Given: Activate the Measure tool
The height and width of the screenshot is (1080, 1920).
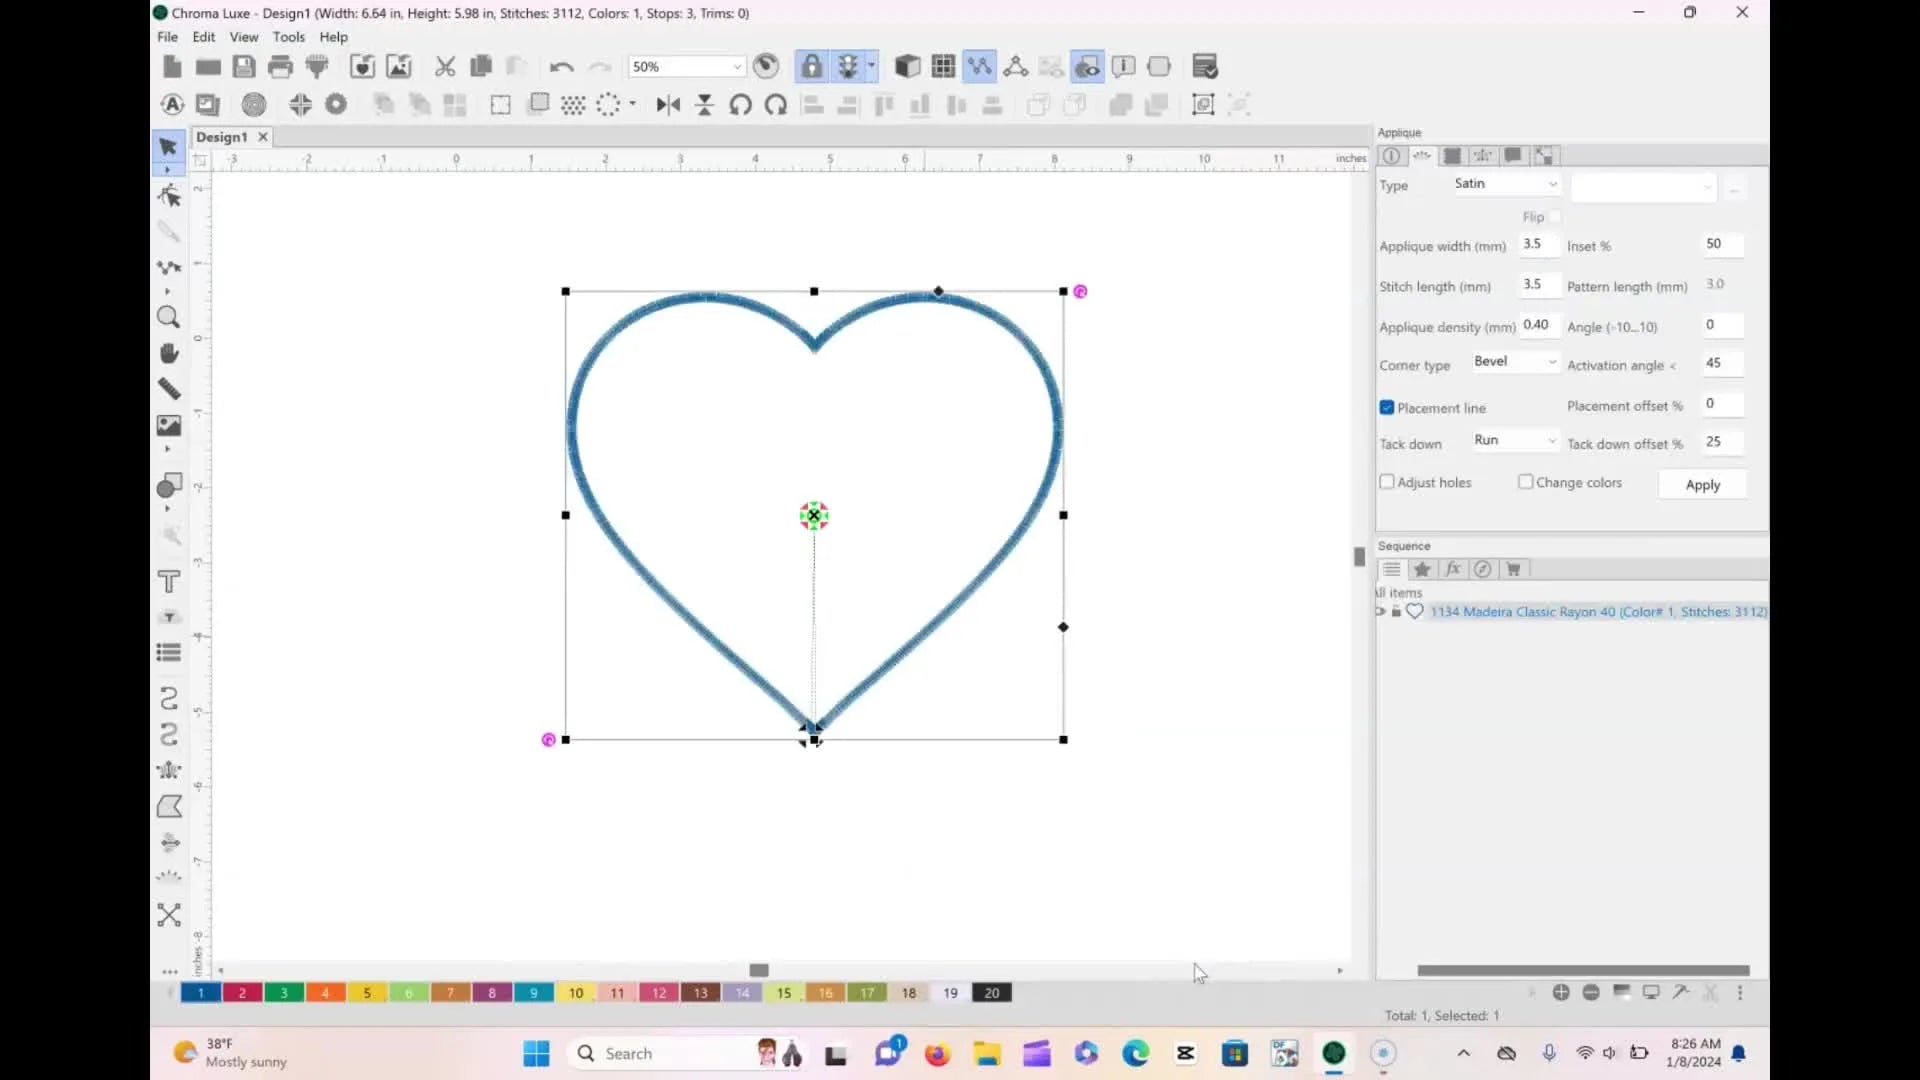Looking at the screenshot, I should (168, 388).
